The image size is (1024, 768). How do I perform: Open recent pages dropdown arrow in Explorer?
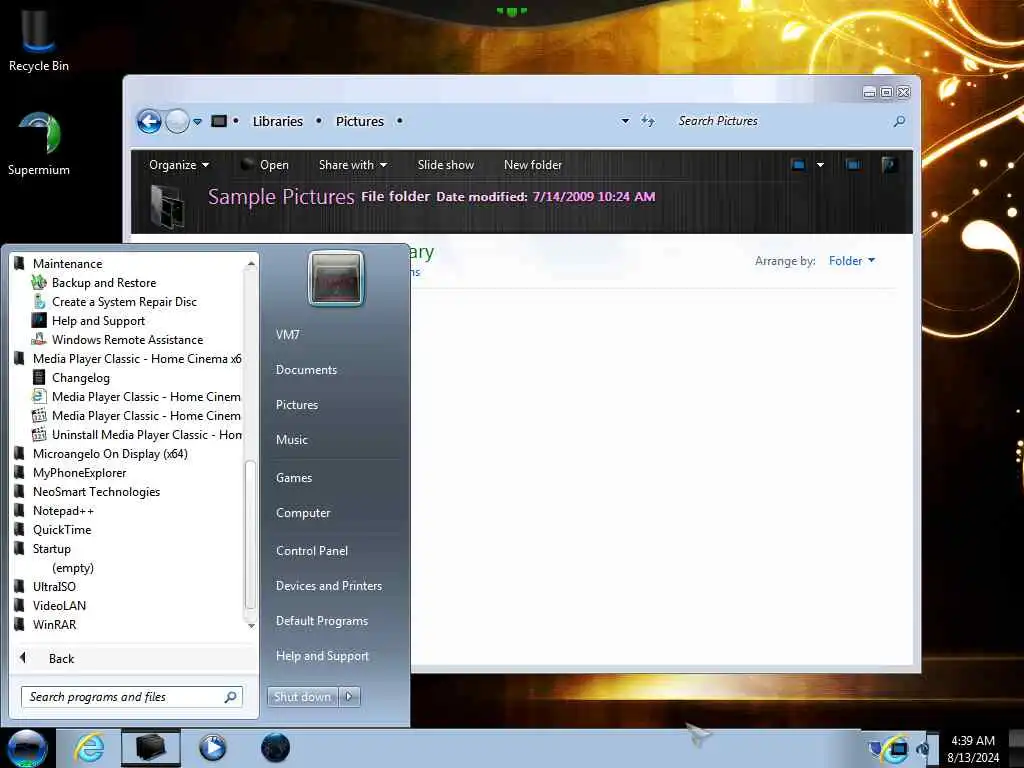coord(197,121)
